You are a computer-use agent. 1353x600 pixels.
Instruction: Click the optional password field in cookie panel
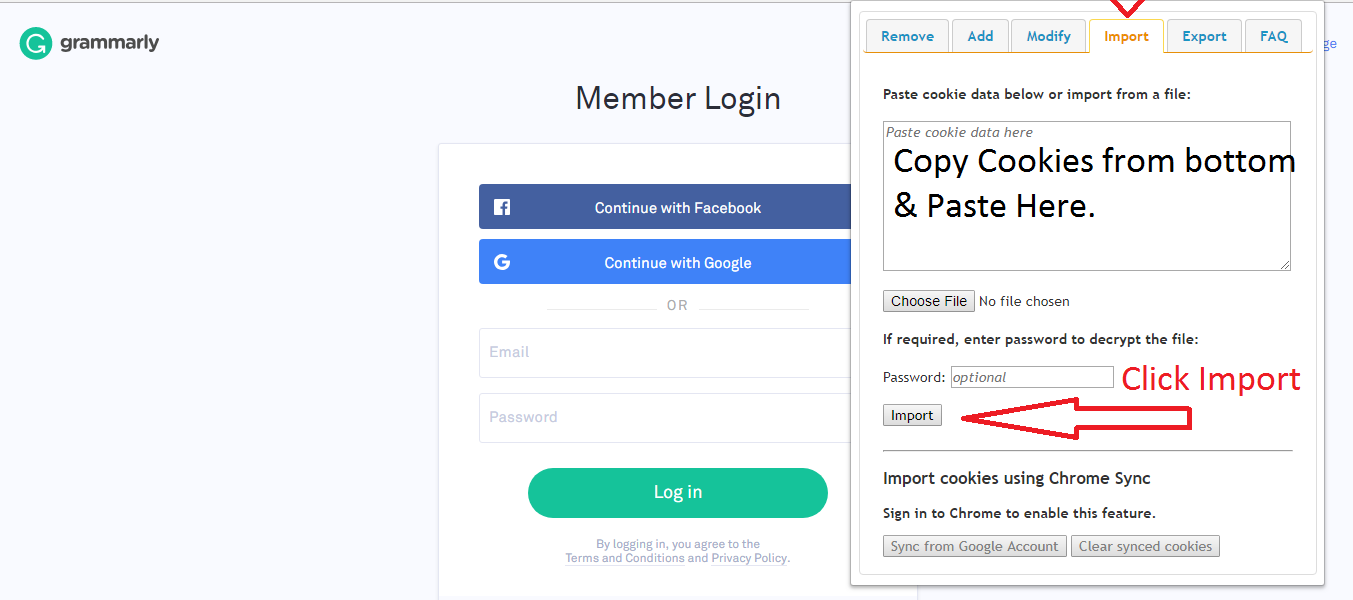[1031, 377]
